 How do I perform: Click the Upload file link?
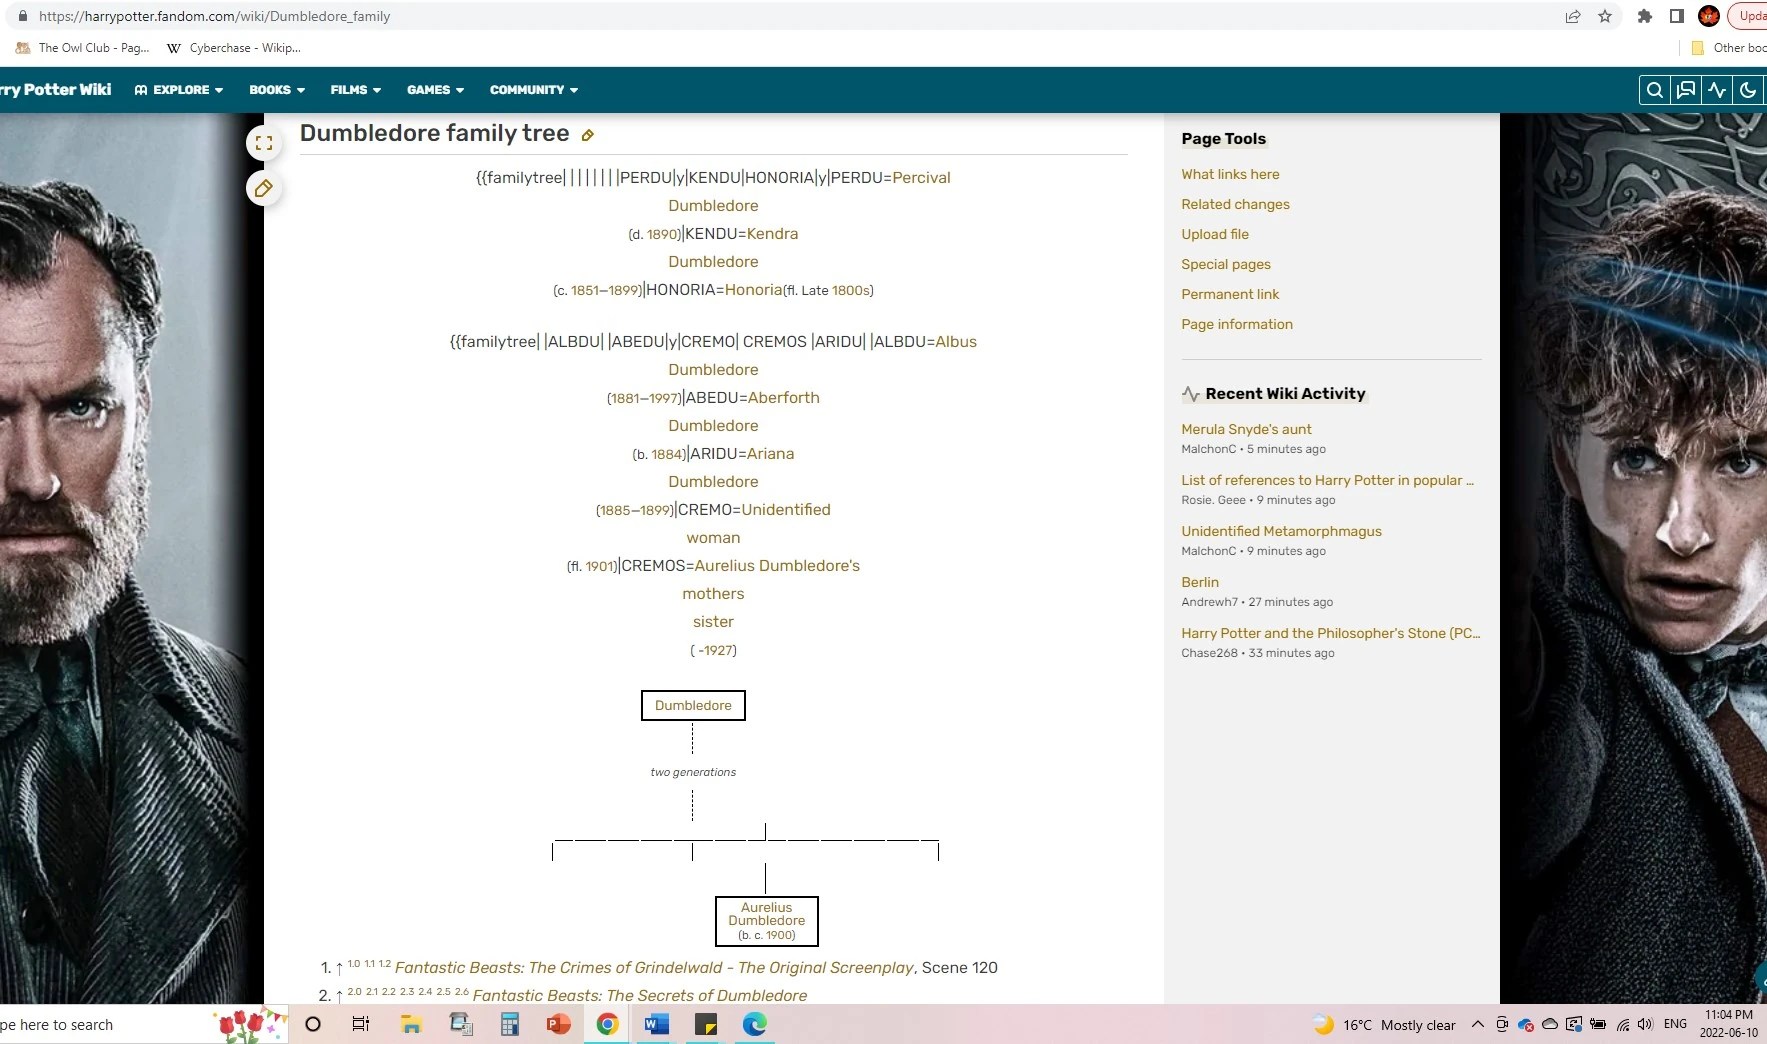coord(1214,234)
